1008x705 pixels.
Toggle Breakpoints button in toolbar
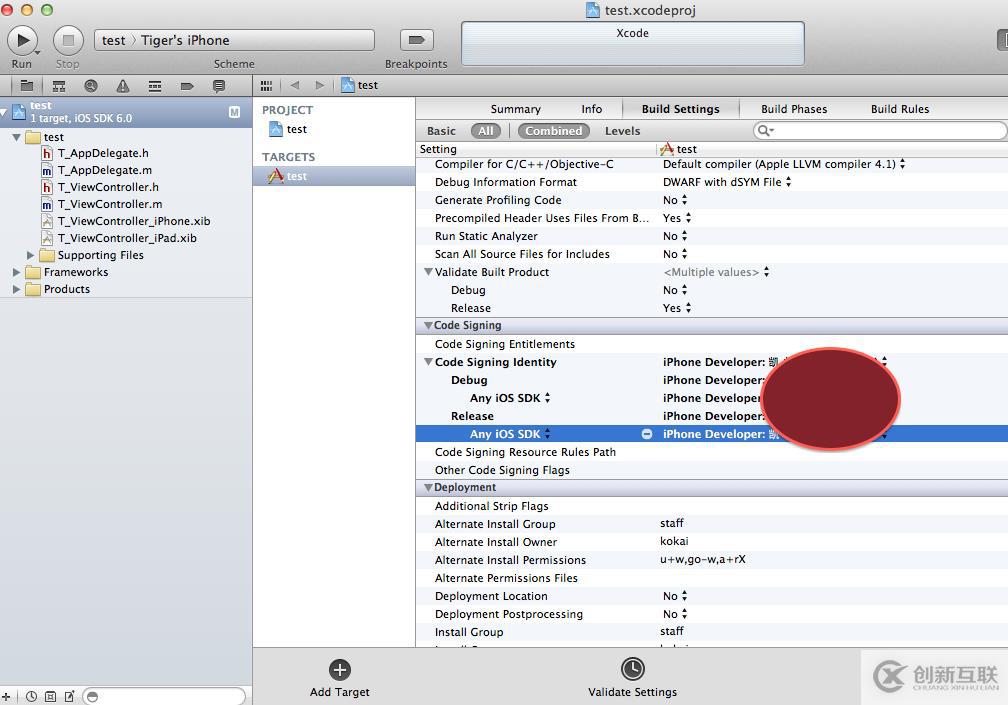pos(416,40)
